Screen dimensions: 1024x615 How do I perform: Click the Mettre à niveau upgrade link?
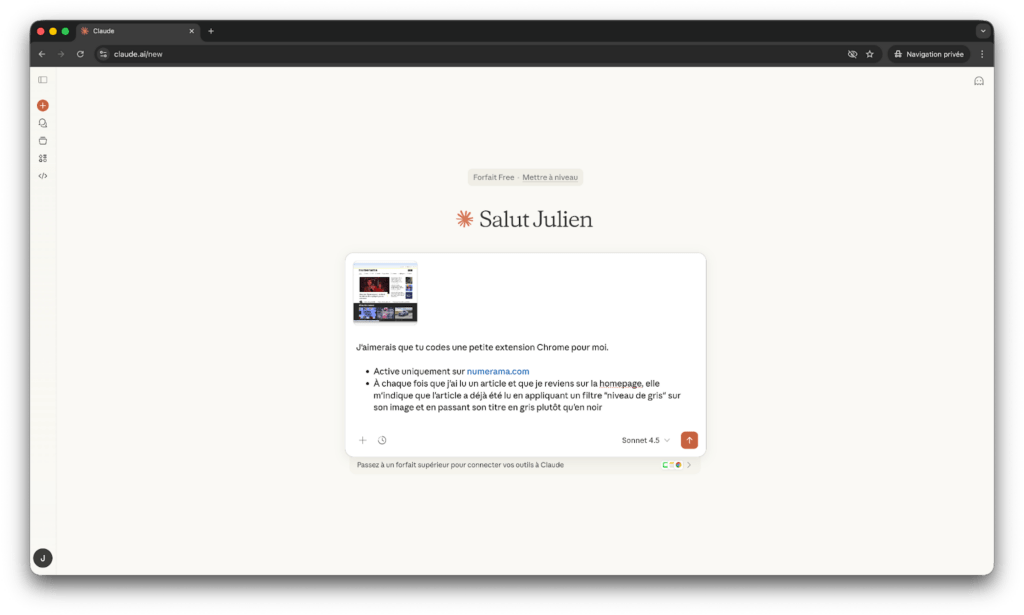[550, 177]
